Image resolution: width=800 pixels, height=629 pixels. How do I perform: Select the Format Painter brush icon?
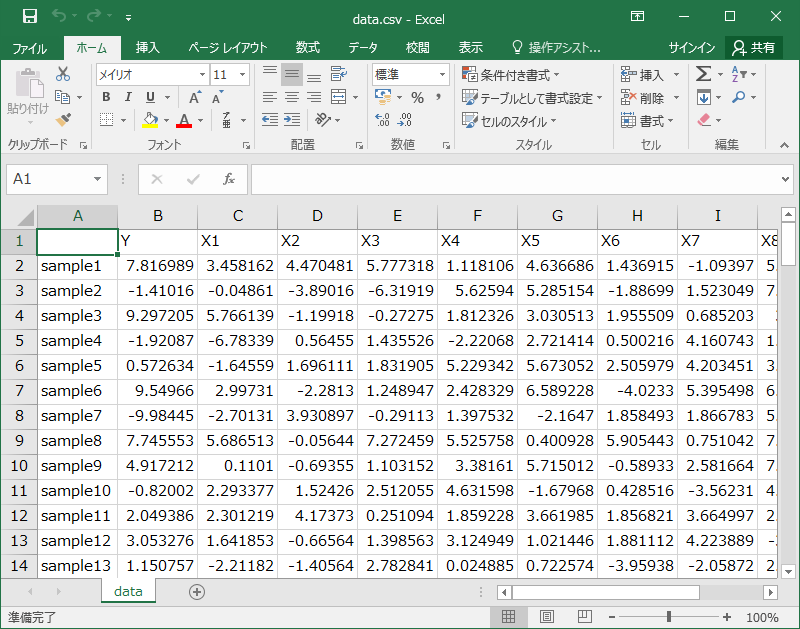coord(63,120)
